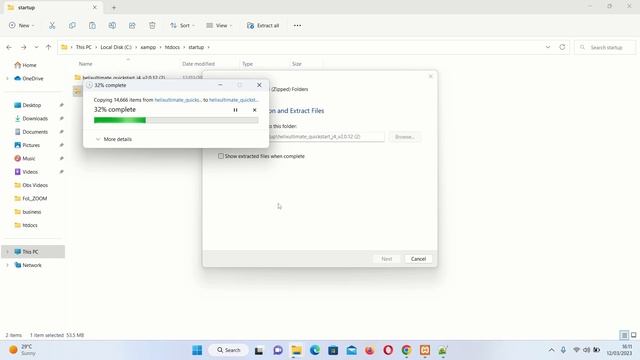Open the View dropdown

click(x=219, y=25)
